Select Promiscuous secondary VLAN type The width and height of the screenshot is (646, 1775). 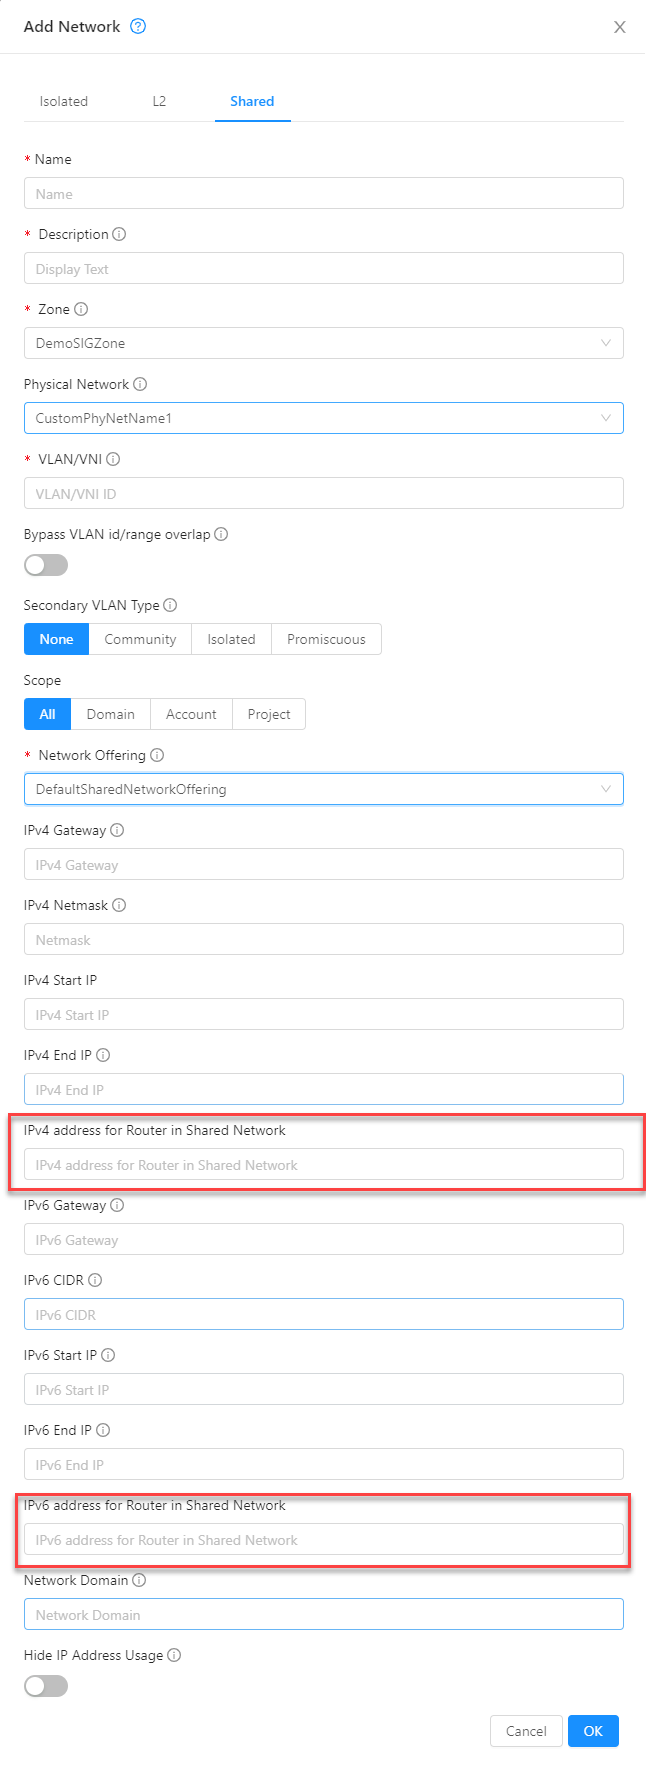(x=326, y=639)
